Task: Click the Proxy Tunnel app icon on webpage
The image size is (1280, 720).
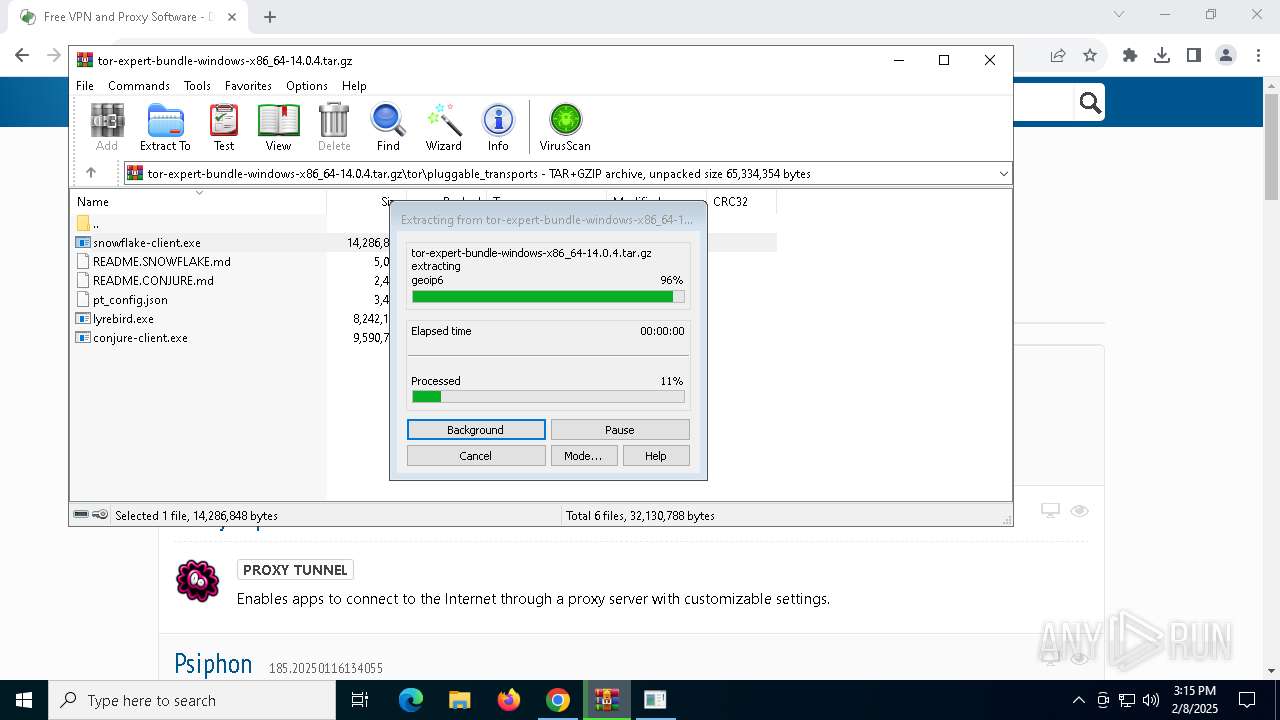Action: click(197, 580)
